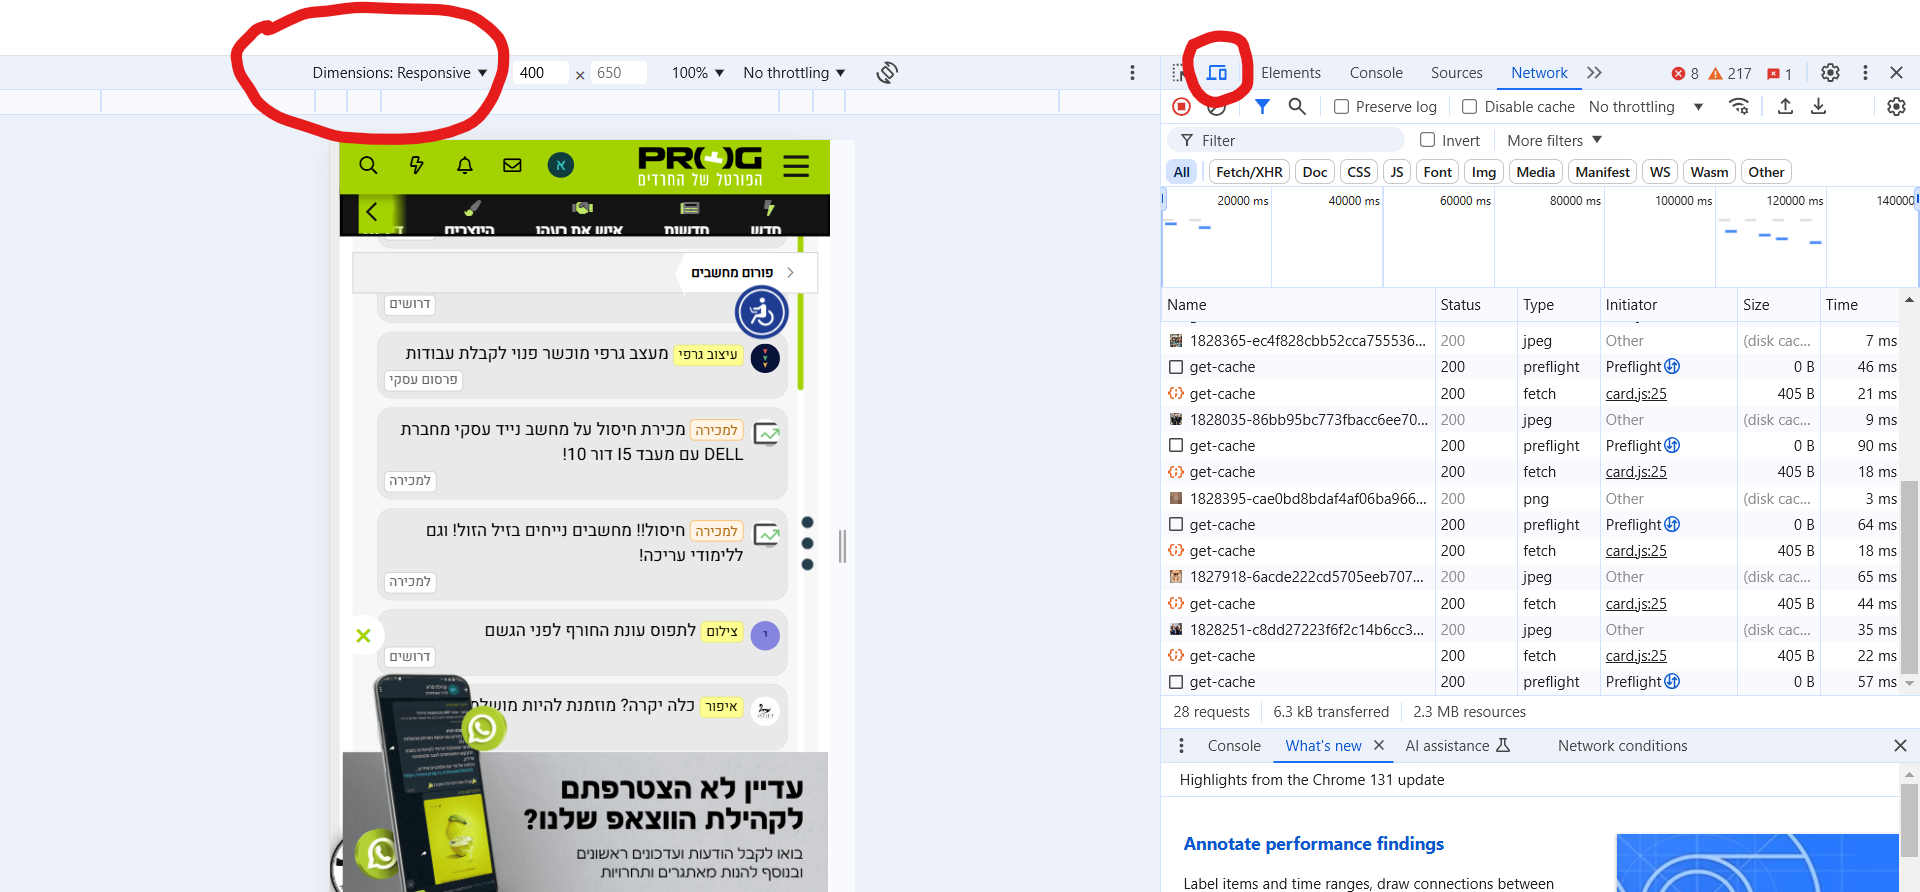Export the HAR file
Image resolution: width=1920 pixels, height=892 pixels.
tap(1819, 107)
